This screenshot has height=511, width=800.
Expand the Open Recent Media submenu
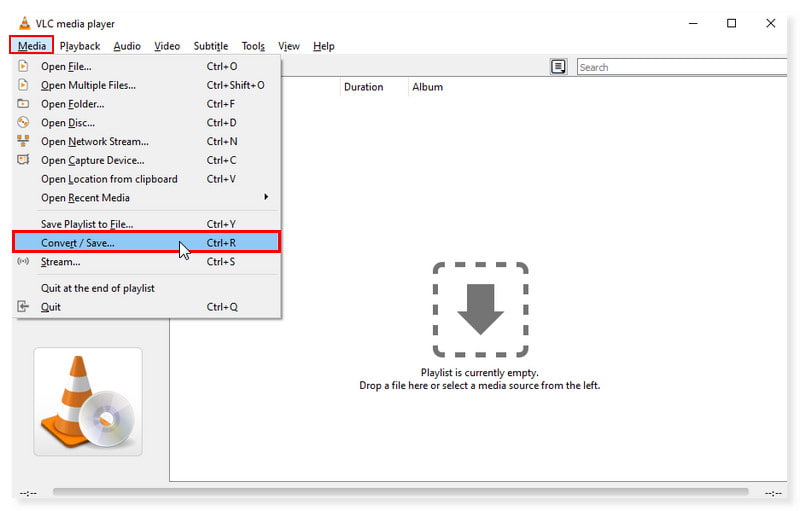[x=265, y=198]
